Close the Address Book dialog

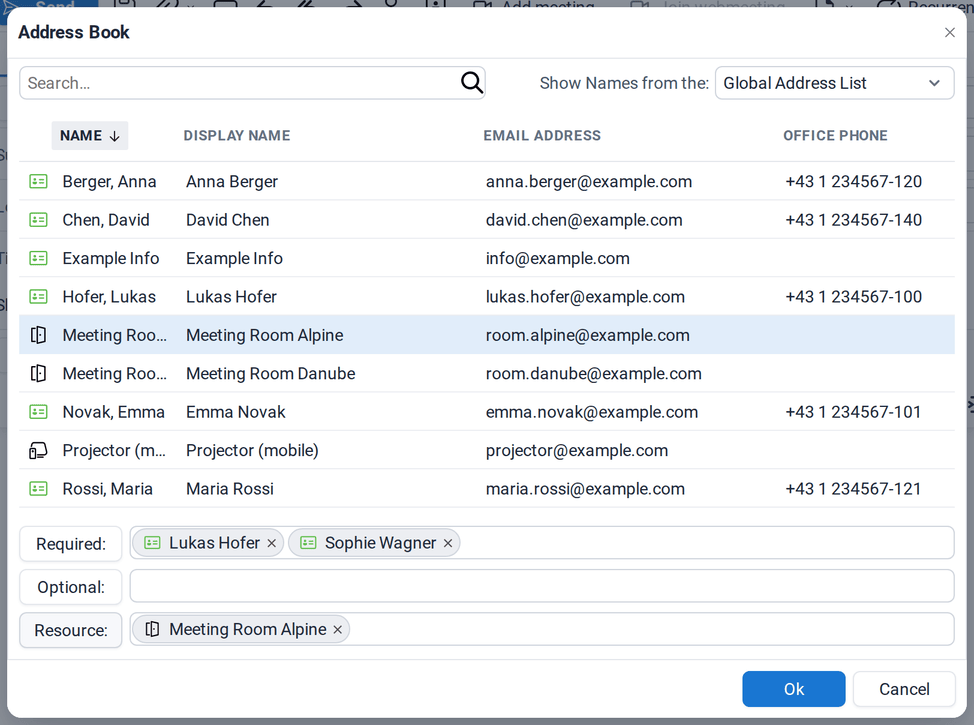pos(950,32)
